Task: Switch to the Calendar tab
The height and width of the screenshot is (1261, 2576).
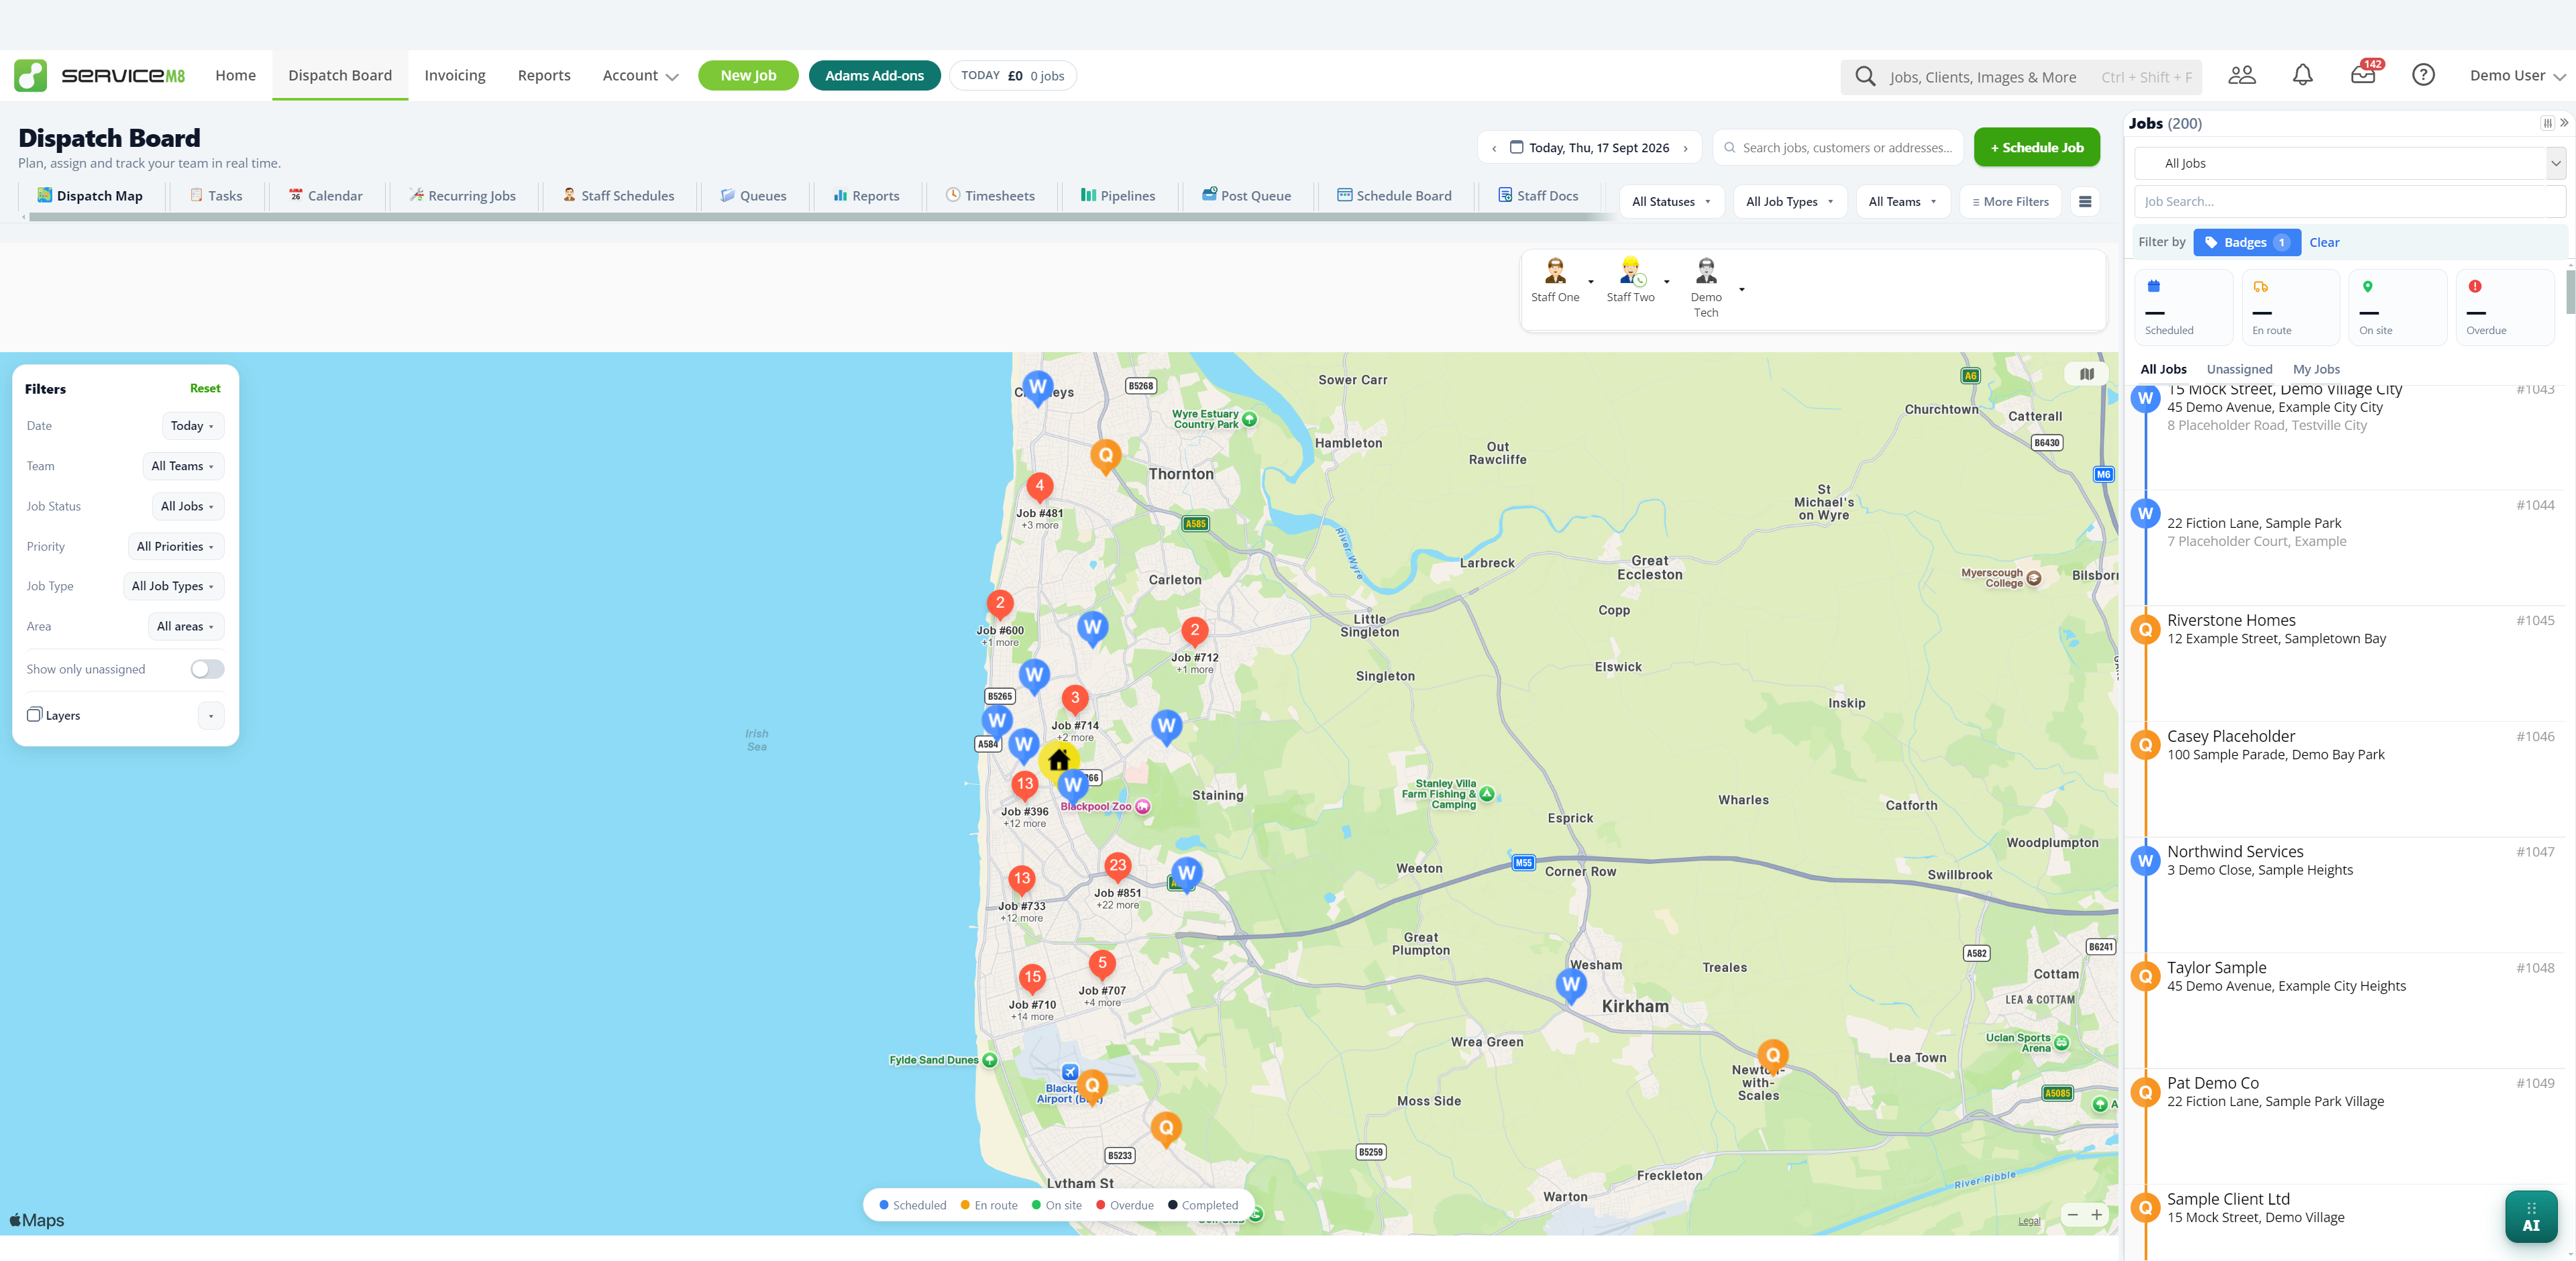Action: pyautogui.click(x=326, y=196)
